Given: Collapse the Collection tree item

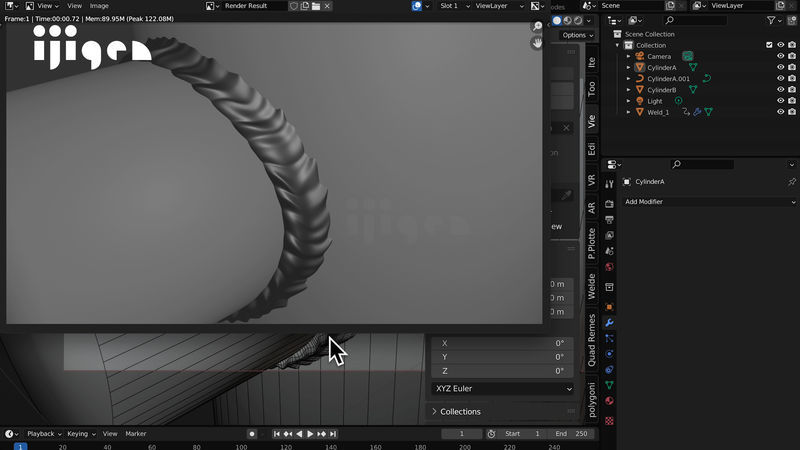Looking at the screenshot, I should click(617, 45).
